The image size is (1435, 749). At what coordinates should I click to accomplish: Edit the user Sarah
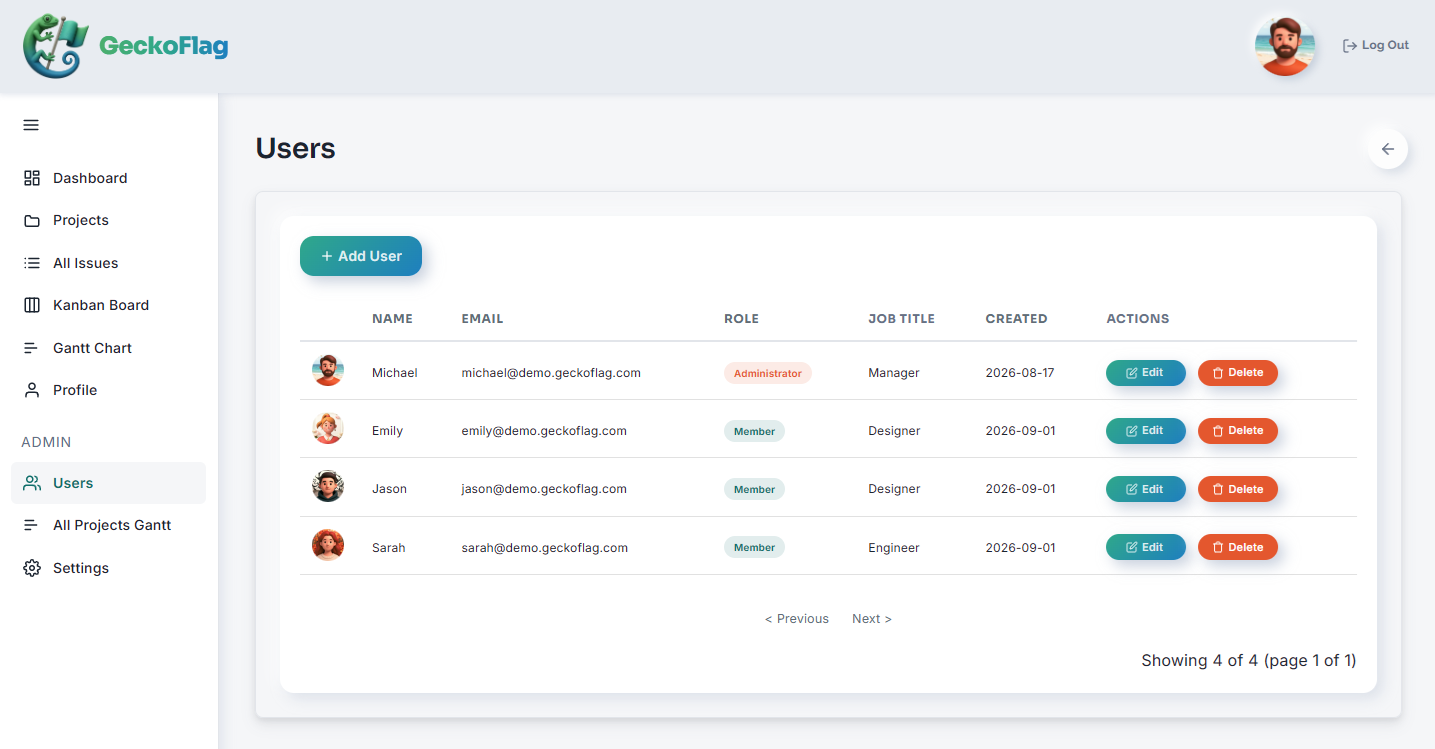[1146, 547]
